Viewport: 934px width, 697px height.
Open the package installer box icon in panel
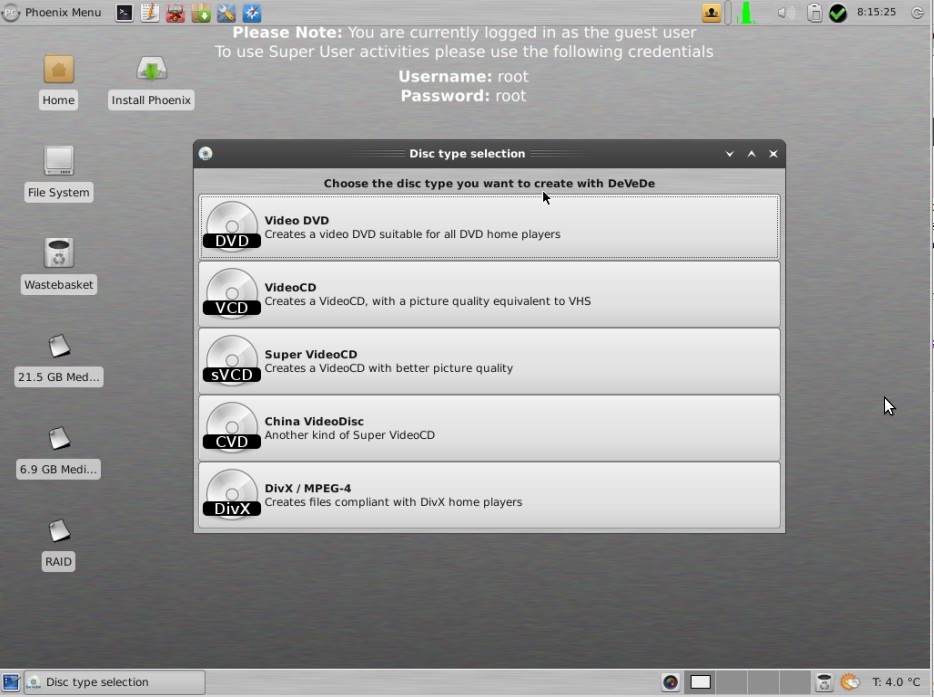coord(201,13)
